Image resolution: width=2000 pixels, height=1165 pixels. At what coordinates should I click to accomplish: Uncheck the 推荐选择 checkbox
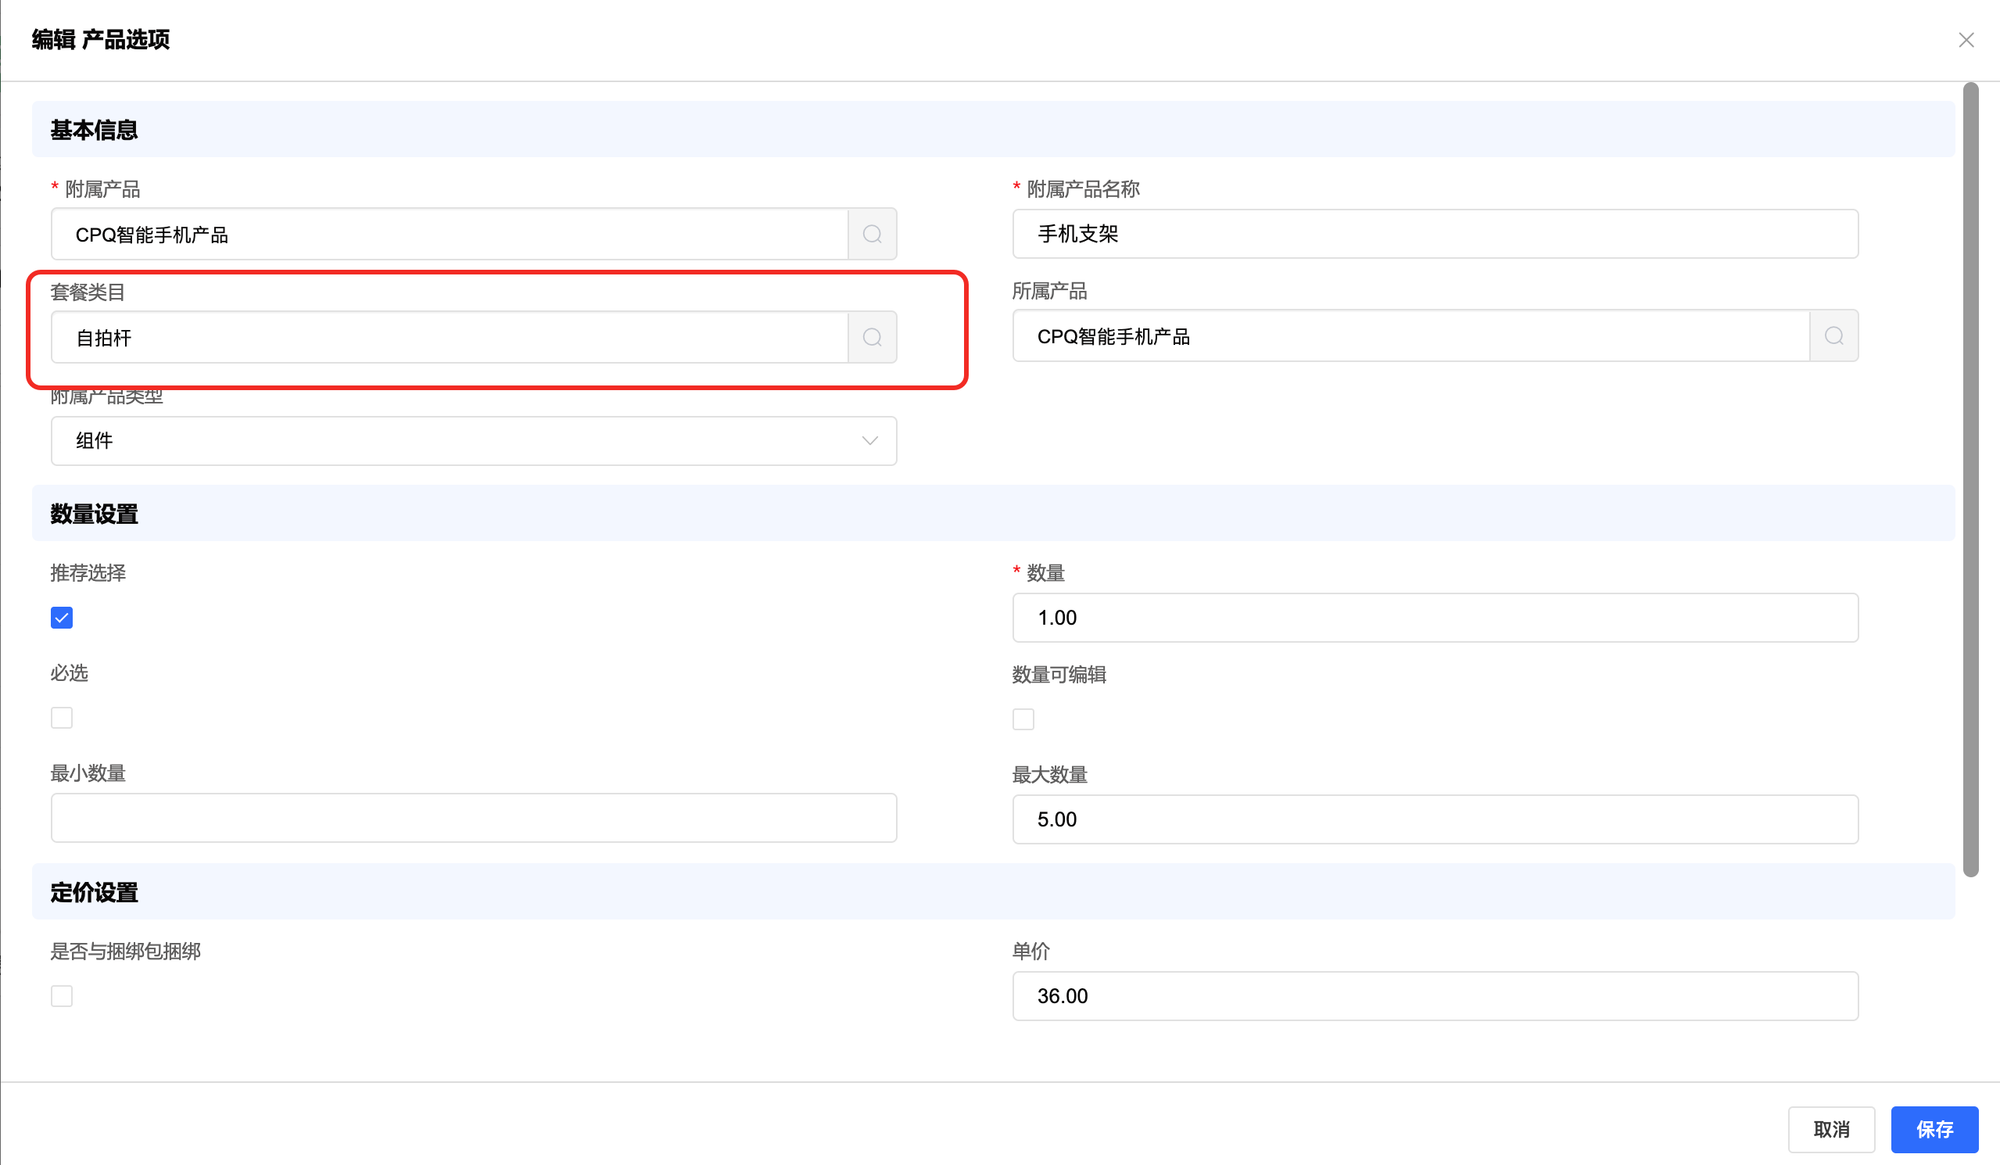62,618
